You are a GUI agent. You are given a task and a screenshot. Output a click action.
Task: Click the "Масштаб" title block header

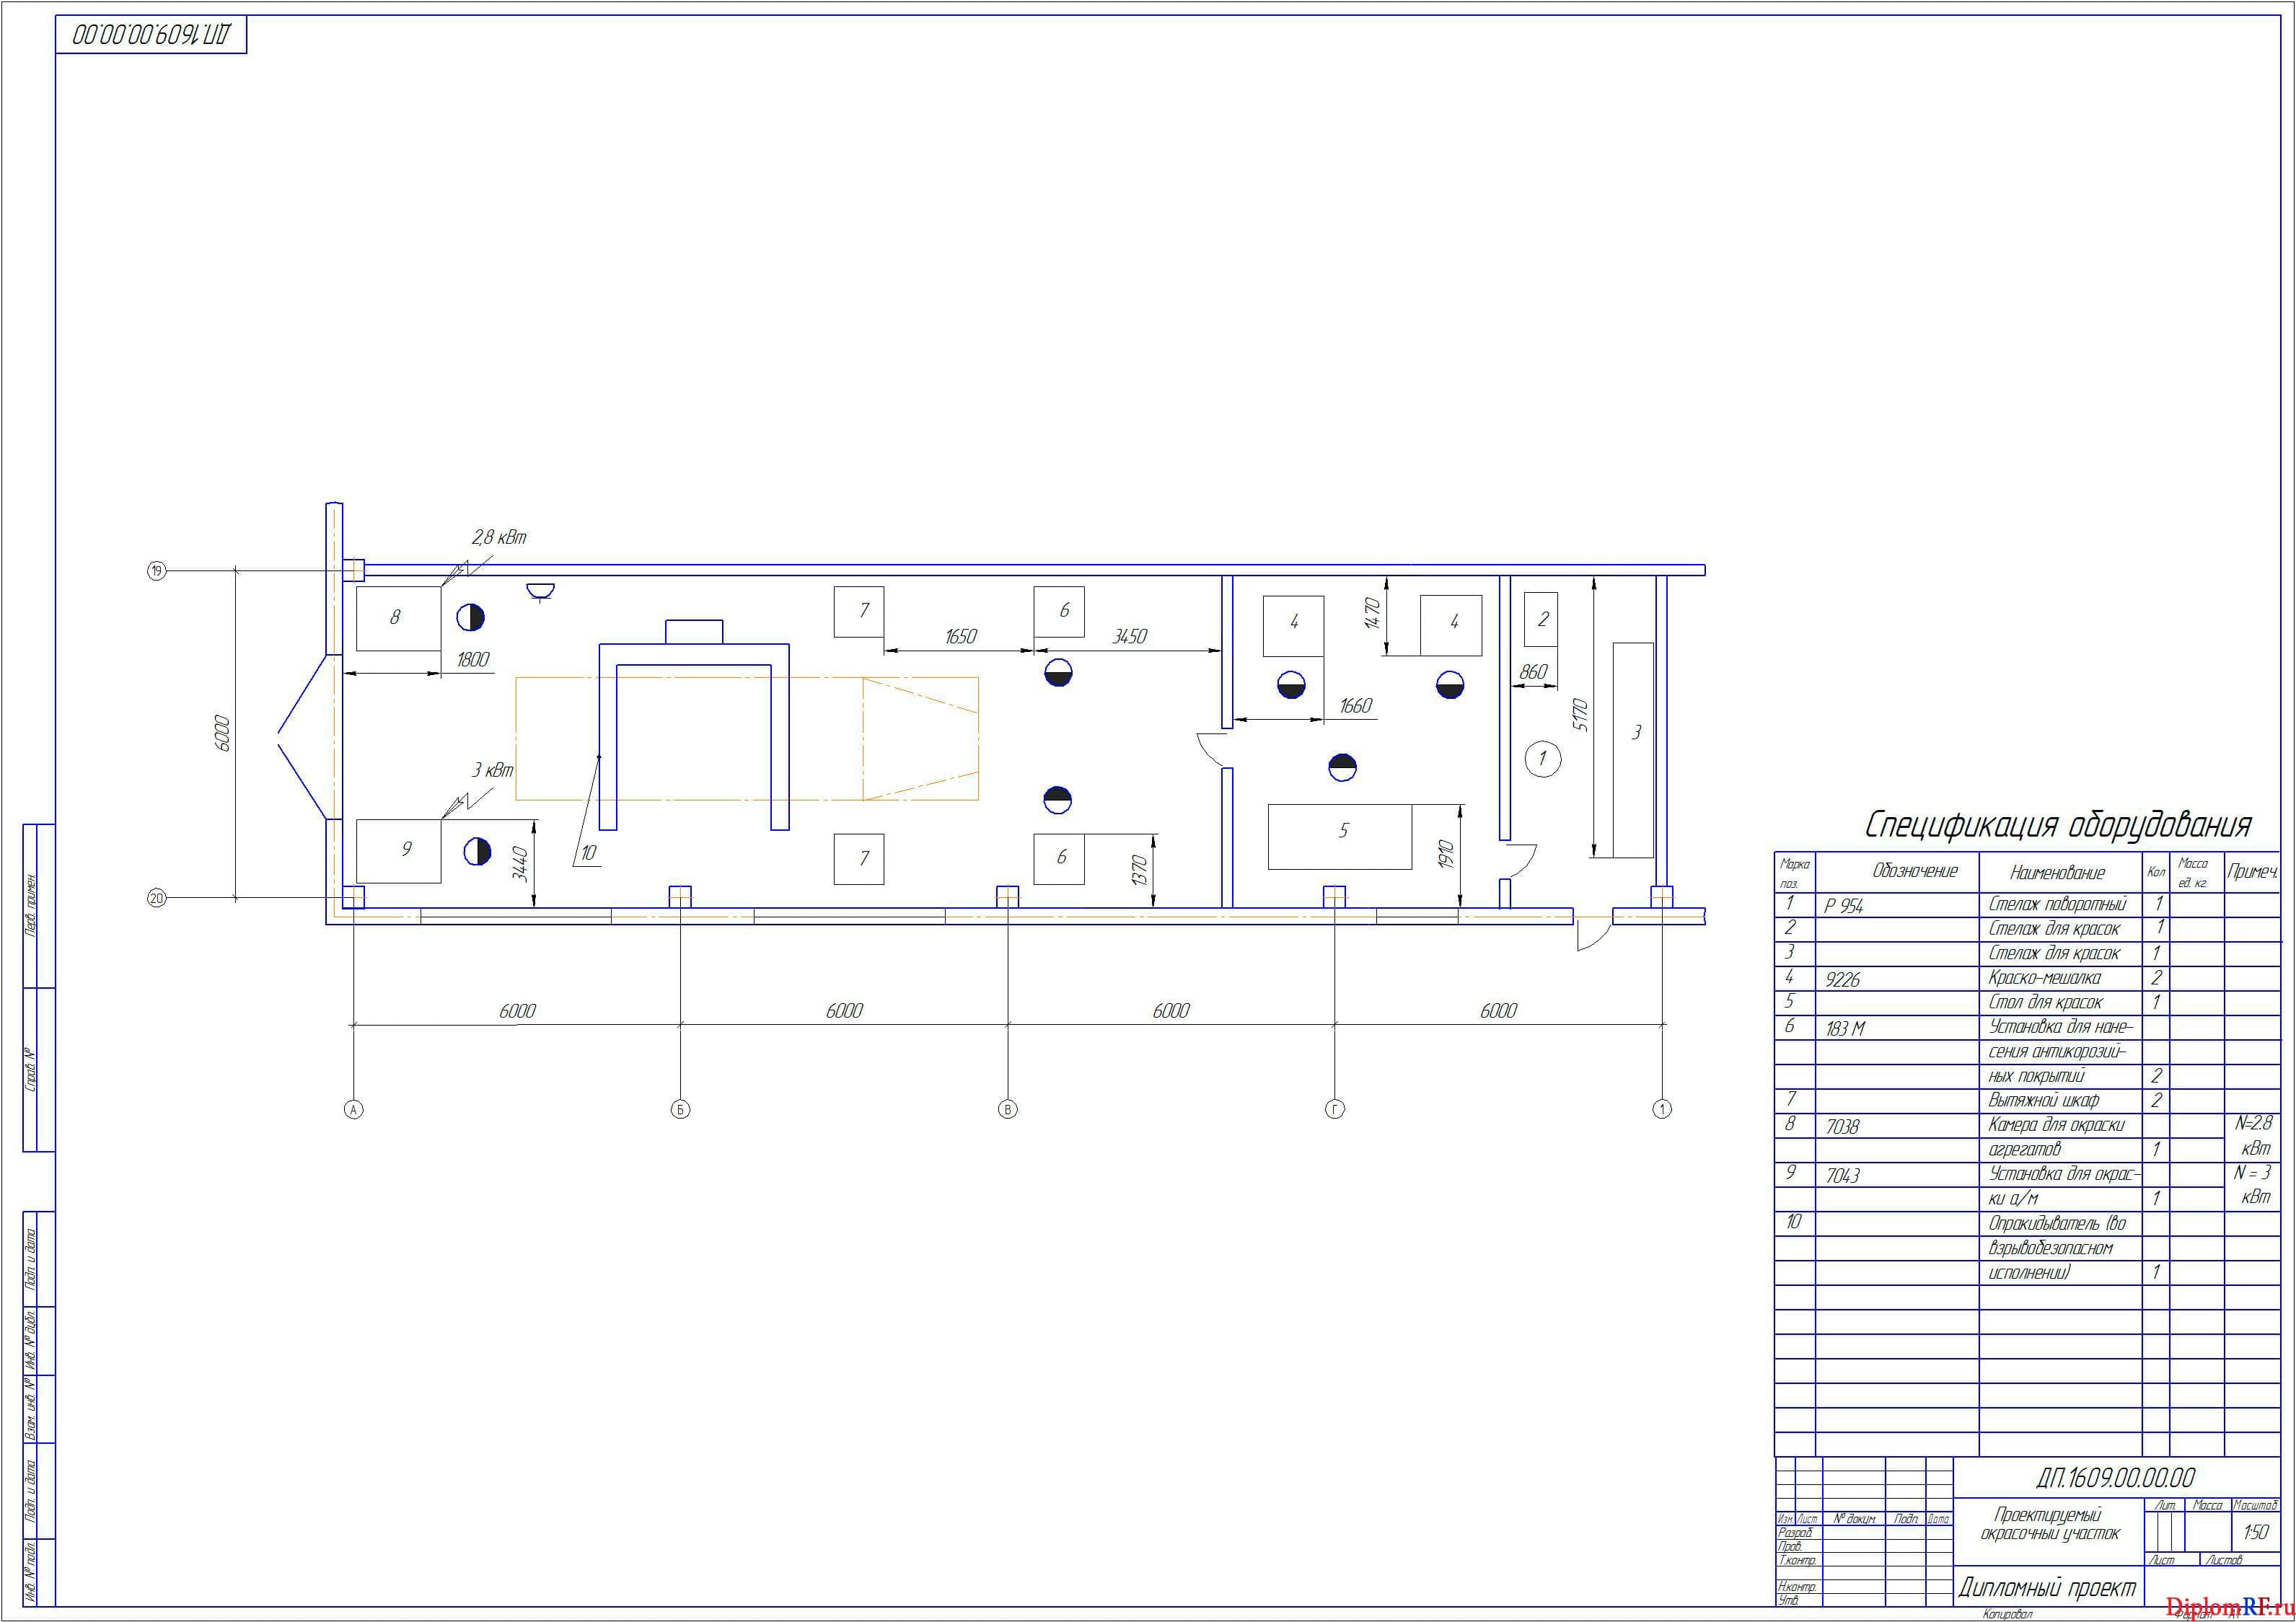tap(2254, 1505)
